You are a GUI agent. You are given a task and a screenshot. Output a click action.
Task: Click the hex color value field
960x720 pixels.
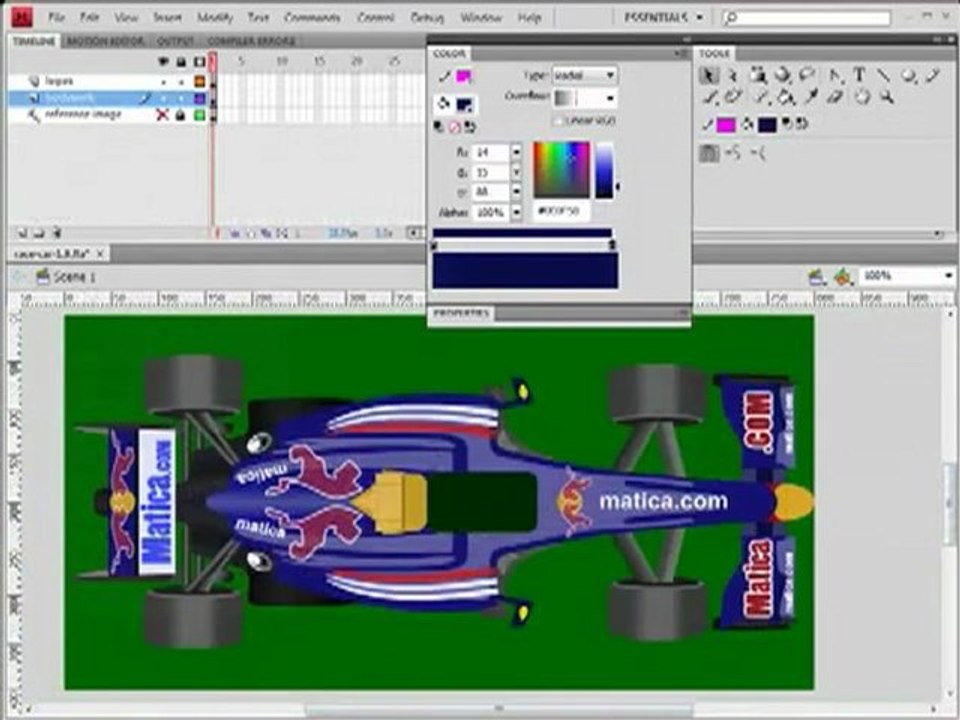click(x=561, y=212)
